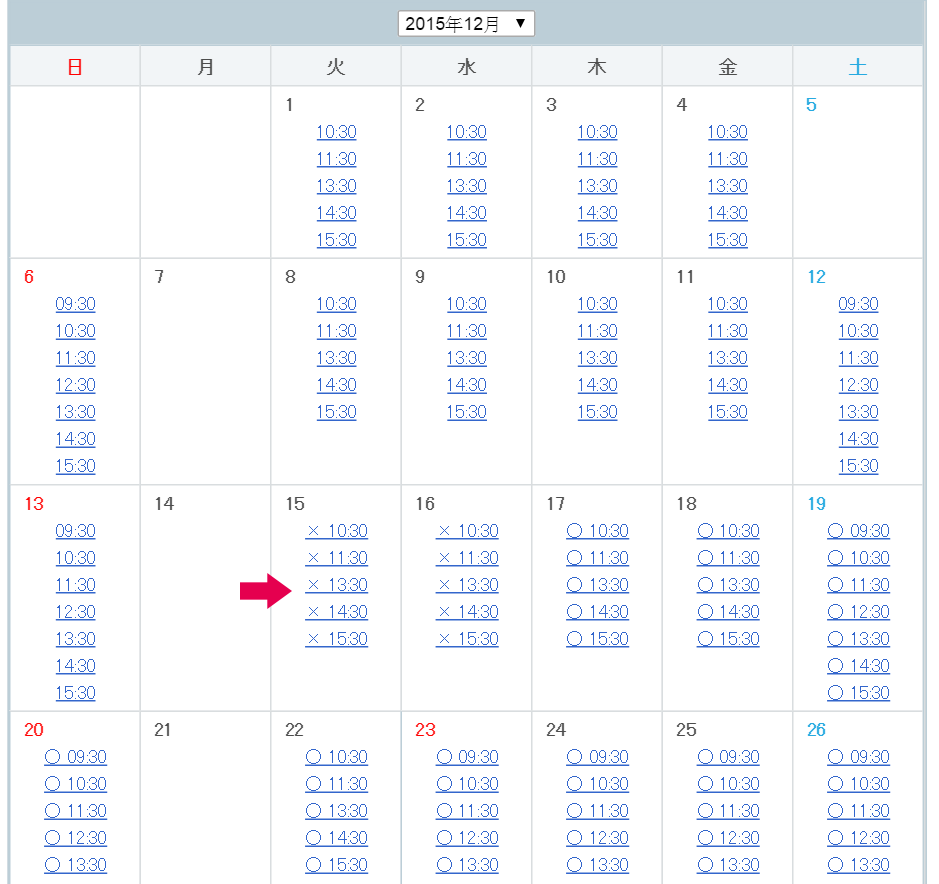This screenshot has width=939, height=884.
Task: Select 11:30 on December 4
Action: pos(728,159)
